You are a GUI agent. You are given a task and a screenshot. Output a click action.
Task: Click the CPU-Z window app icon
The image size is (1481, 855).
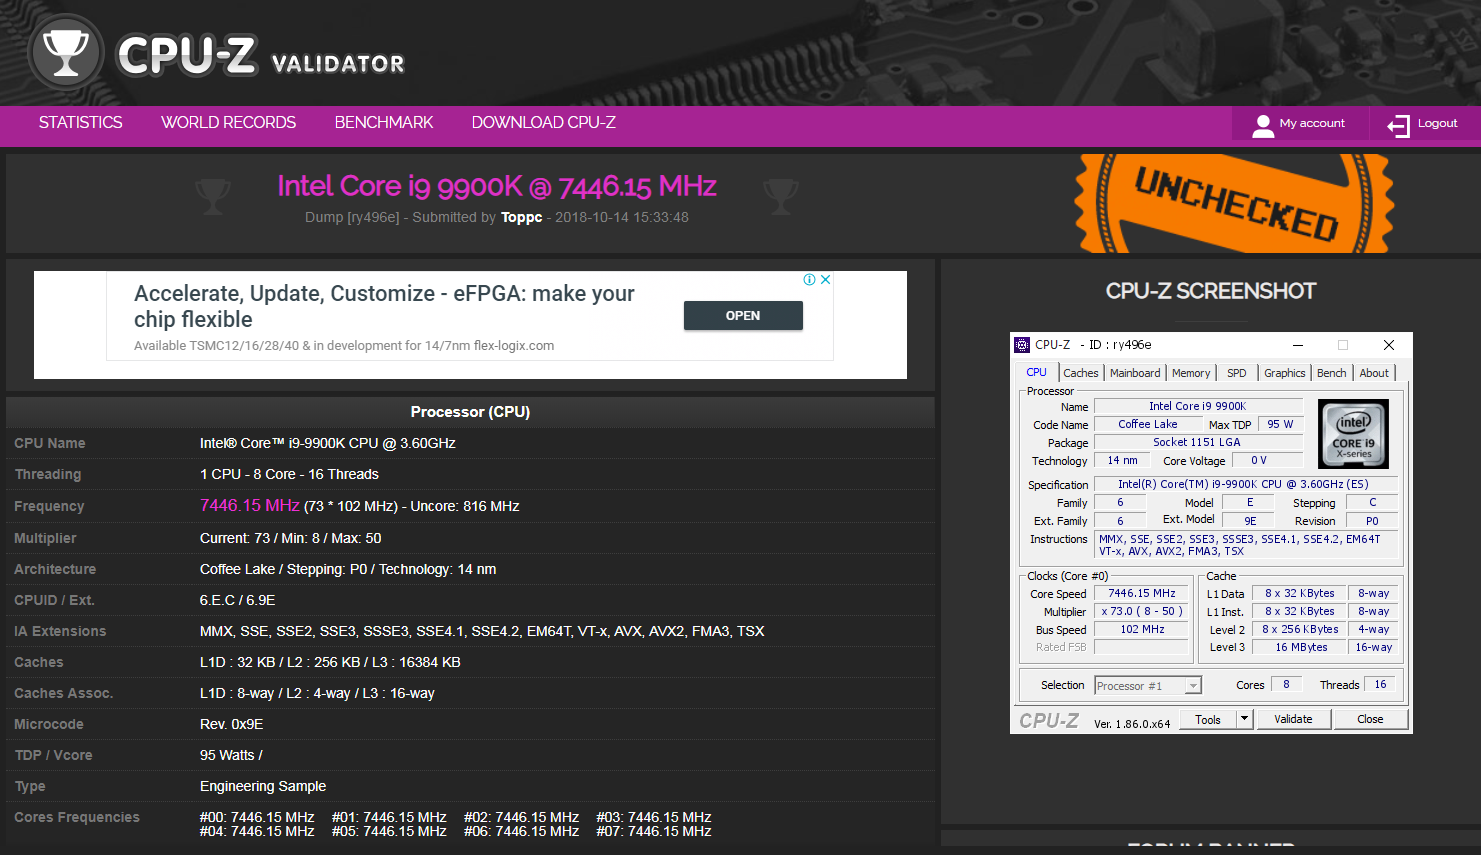point(1022,345)
